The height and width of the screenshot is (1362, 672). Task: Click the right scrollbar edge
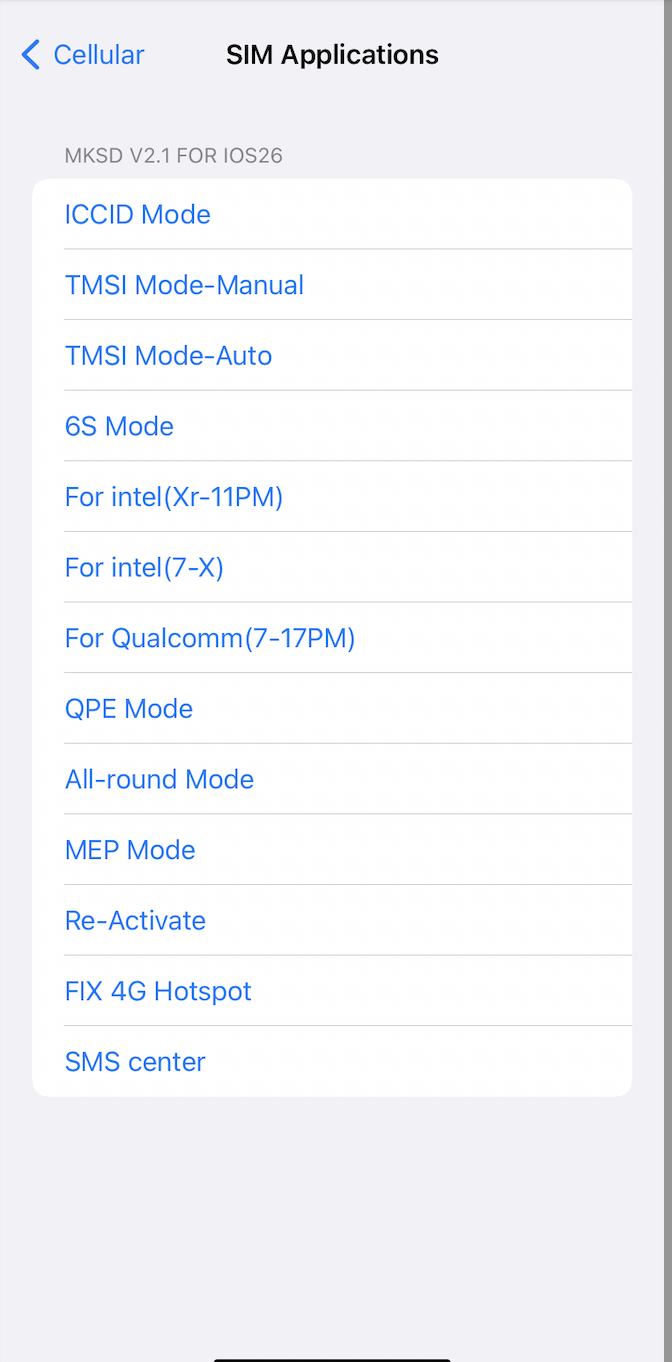coord(667,600)
